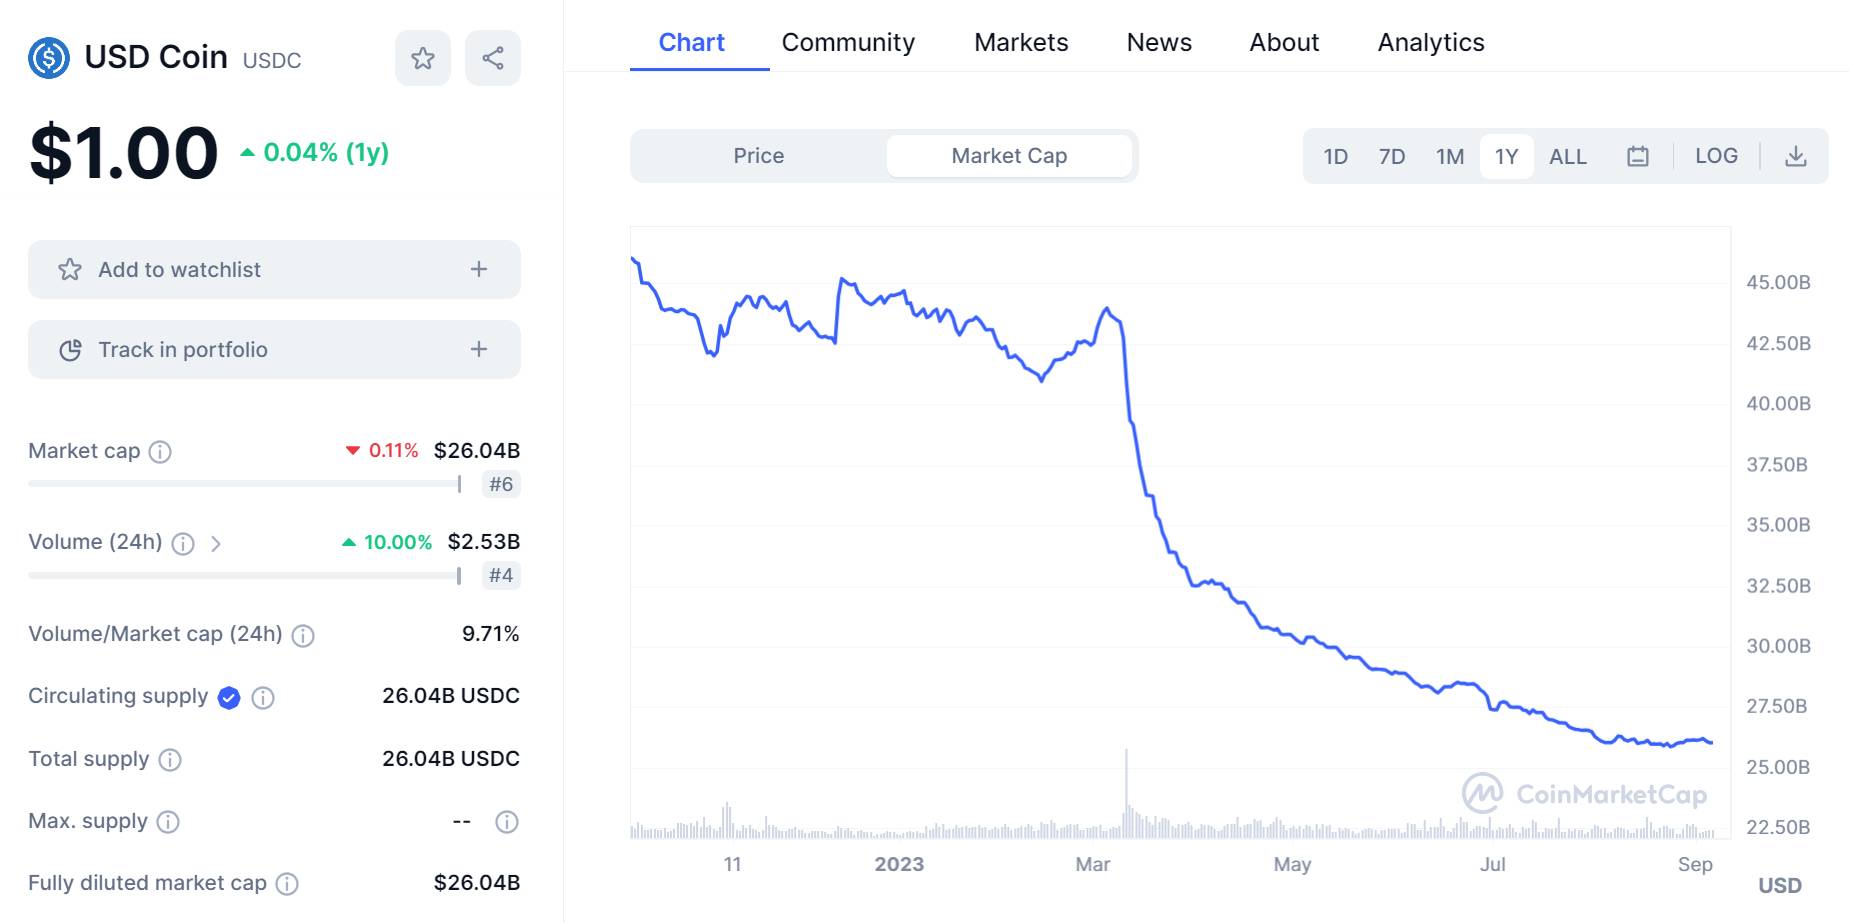The image size is (1849, 923).
Task: Click the 45.00B y-axis label
Action: [x=1778, y=282]
